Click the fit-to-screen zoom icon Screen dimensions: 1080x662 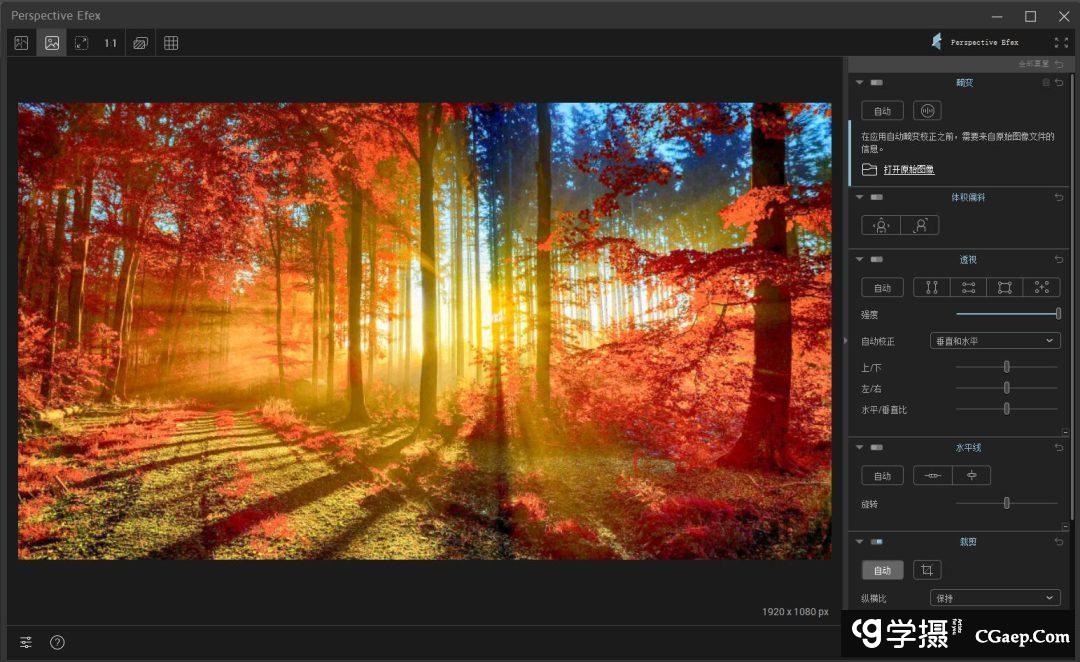coord(81,43)
